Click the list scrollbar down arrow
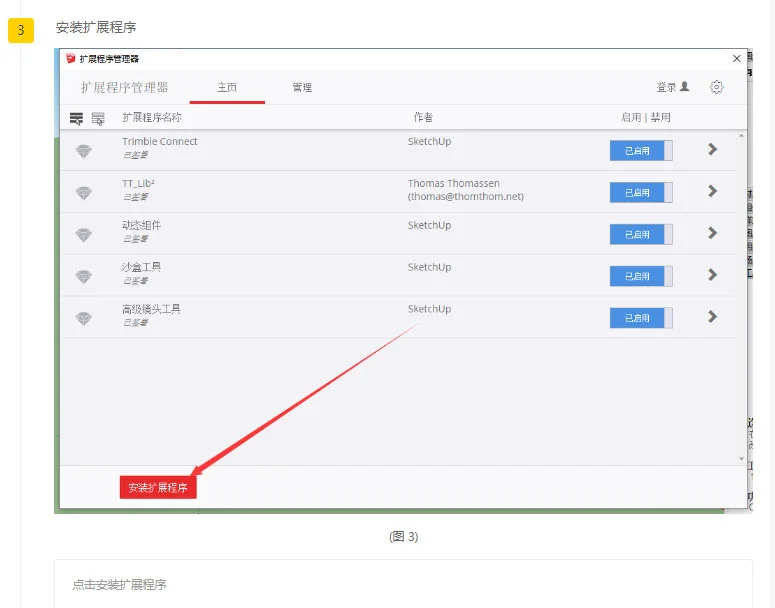775x608 pixels. tap(741, 459)
